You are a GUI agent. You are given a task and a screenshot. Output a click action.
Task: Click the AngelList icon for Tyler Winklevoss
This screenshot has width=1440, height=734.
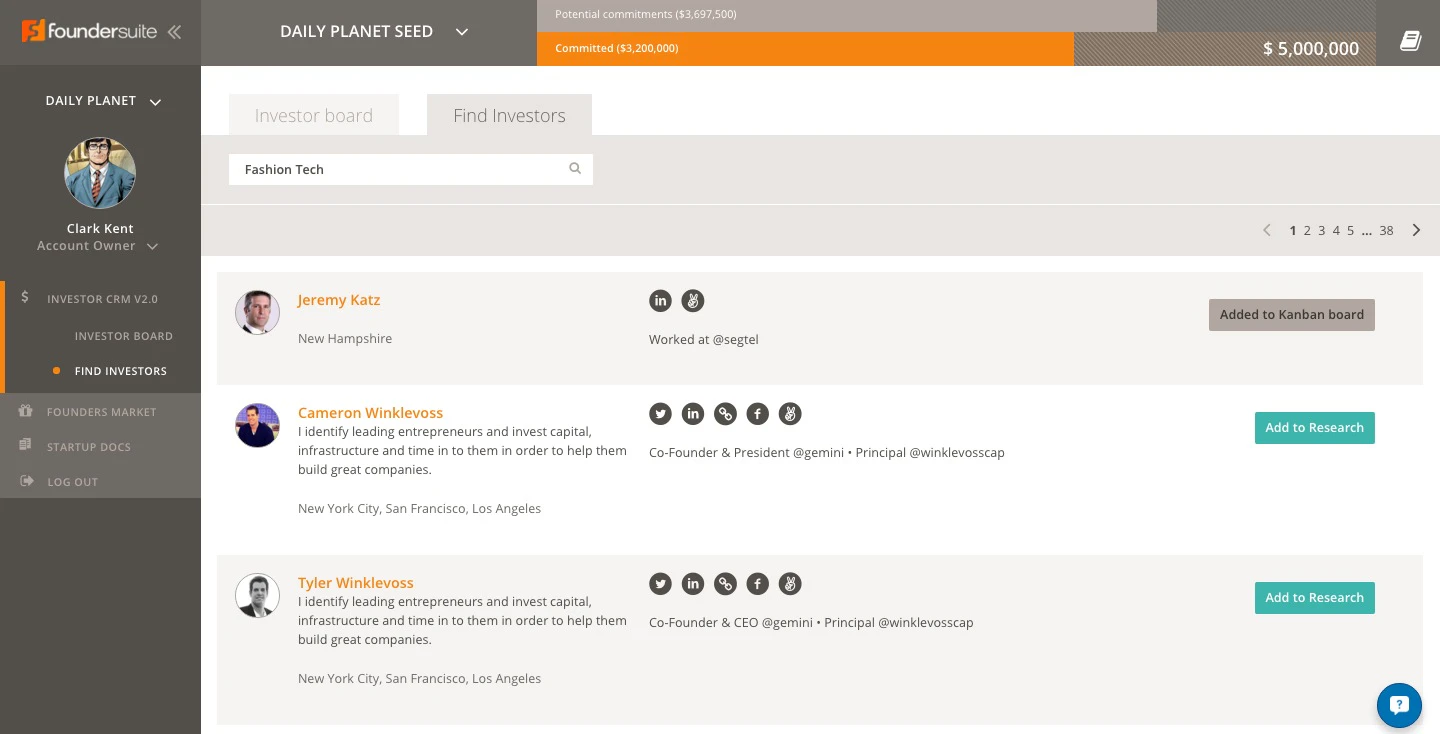tap(790, 583)
